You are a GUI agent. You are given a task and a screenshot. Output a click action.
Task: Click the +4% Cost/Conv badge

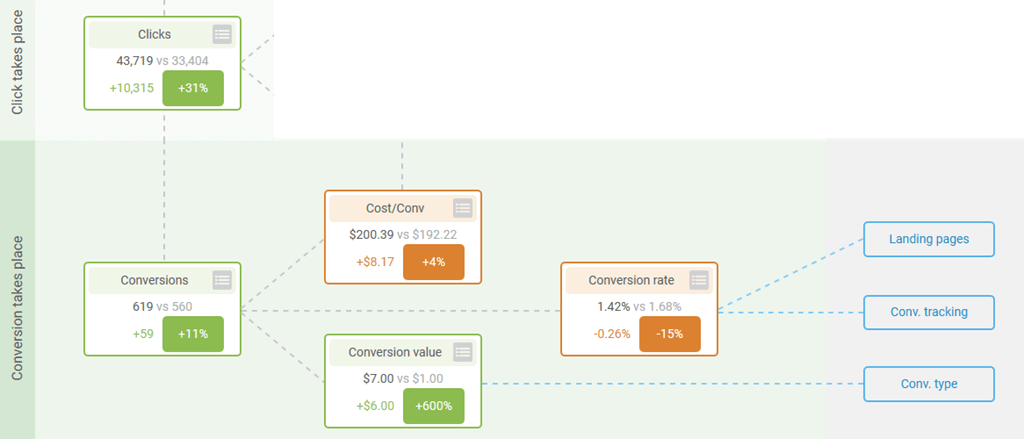[434, 262]
